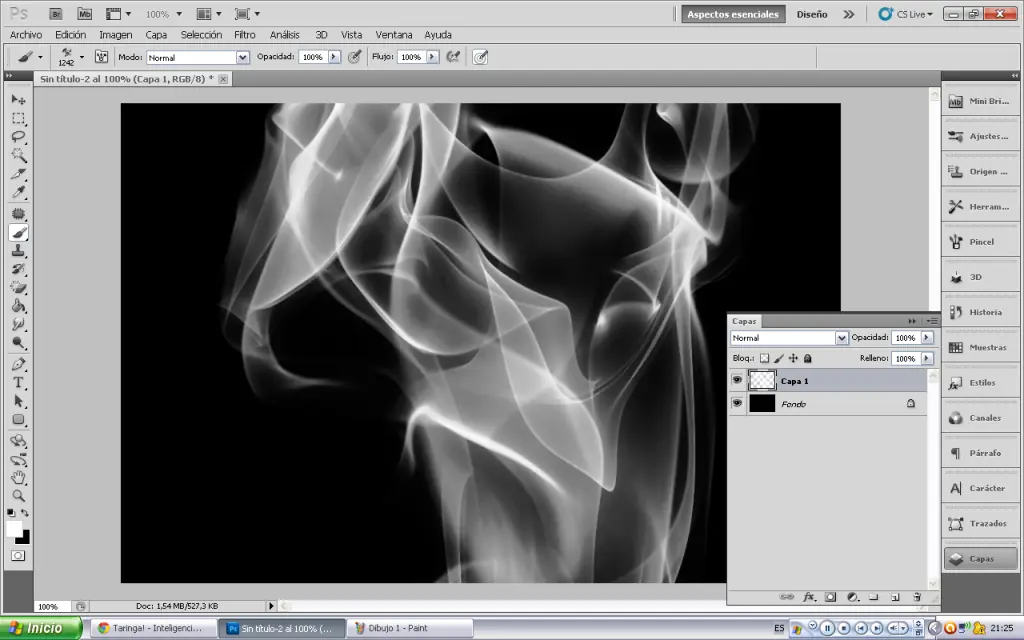Select the 3D Object Rotate tool
The height and width of the screenshot is (640, 1024).
(x=18, y=441)
